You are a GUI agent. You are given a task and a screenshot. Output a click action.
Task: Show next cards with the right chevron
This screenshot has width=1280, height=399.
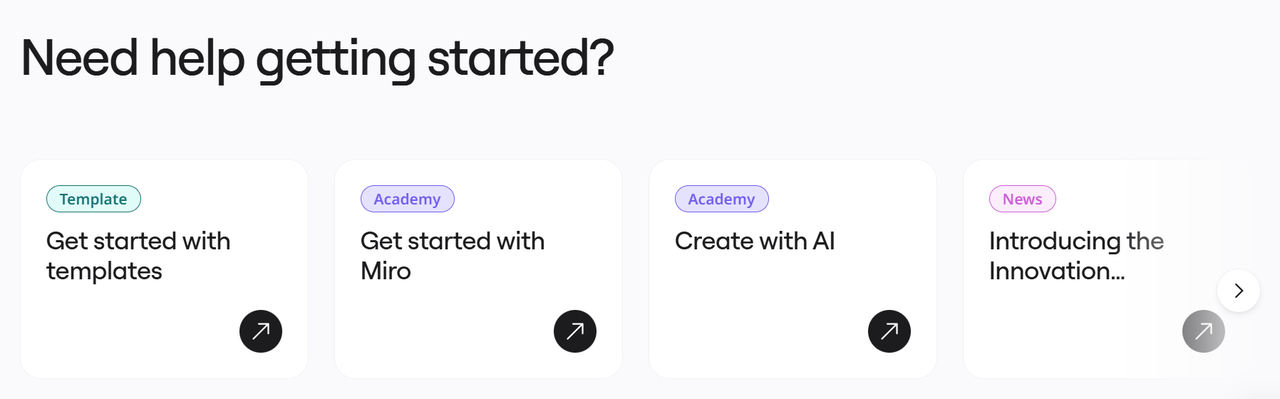pos(1239,291)
